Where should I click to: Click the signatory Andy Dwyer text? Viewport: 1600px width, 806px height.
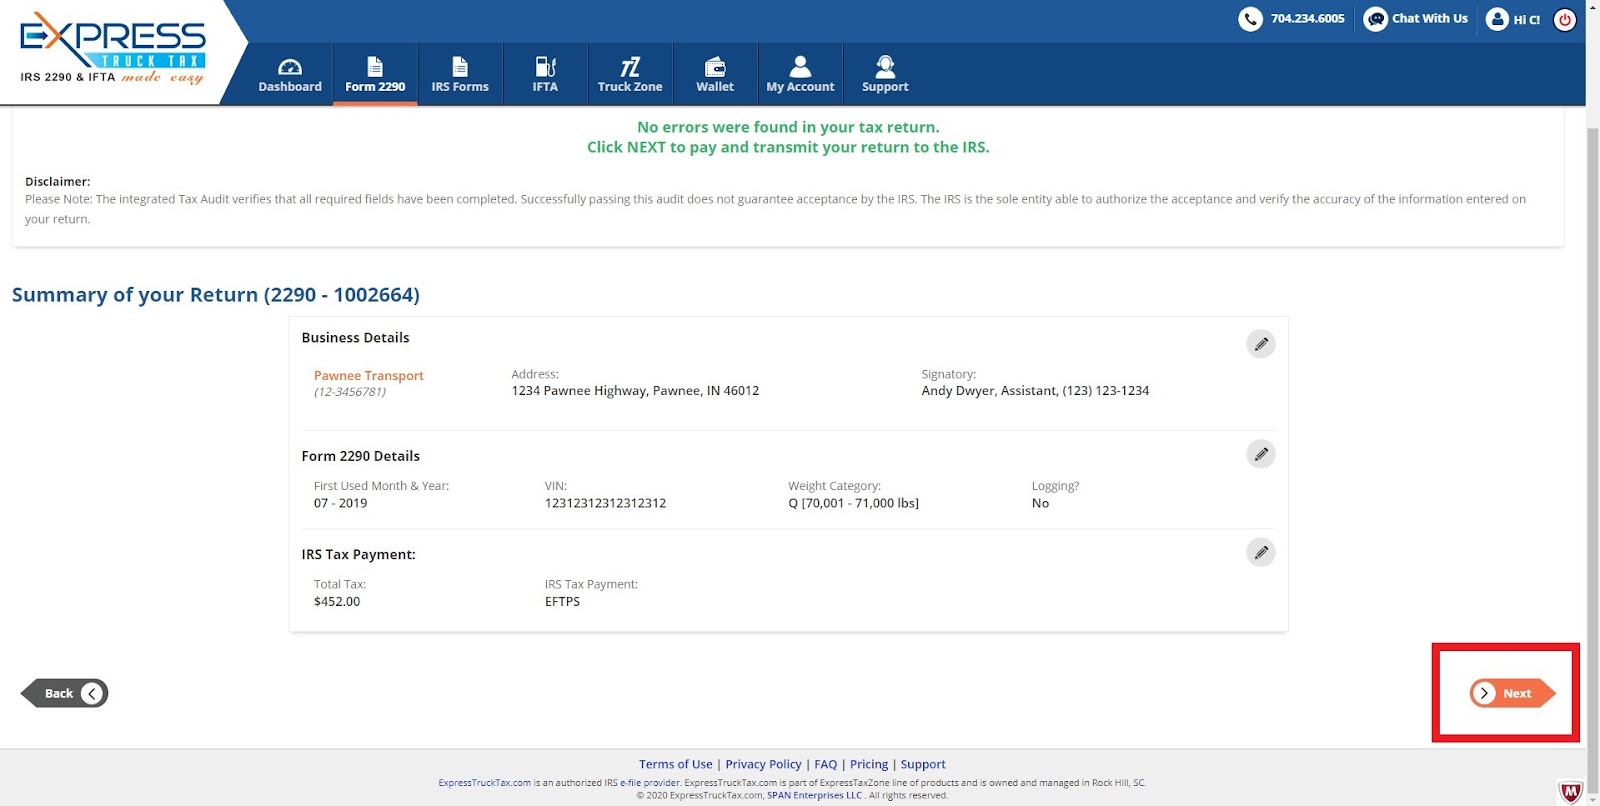pyautogui.click(x=1035, y=391)
